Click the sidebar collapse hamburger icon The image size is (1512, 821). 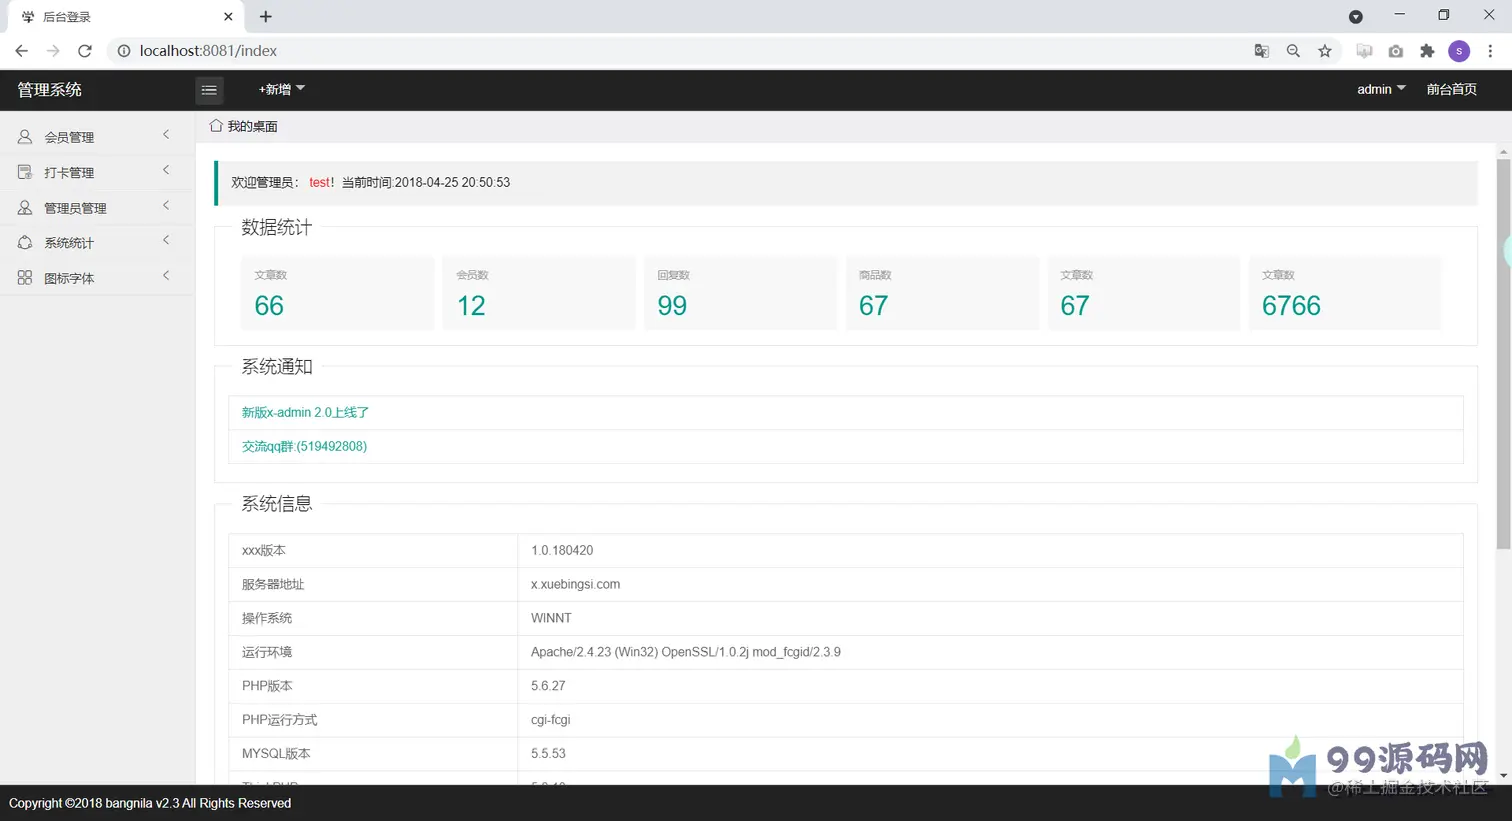coord(209,90)
